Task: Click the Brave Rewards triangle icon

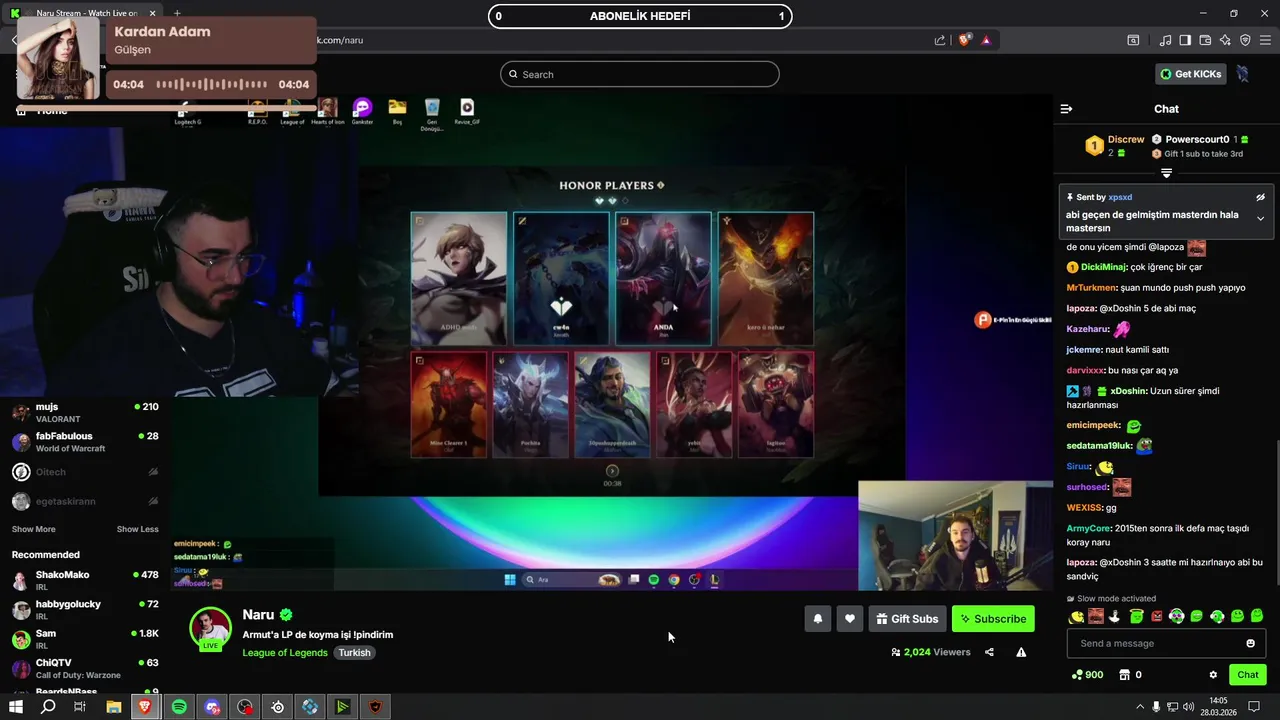Action: click(x=986, y=40)
